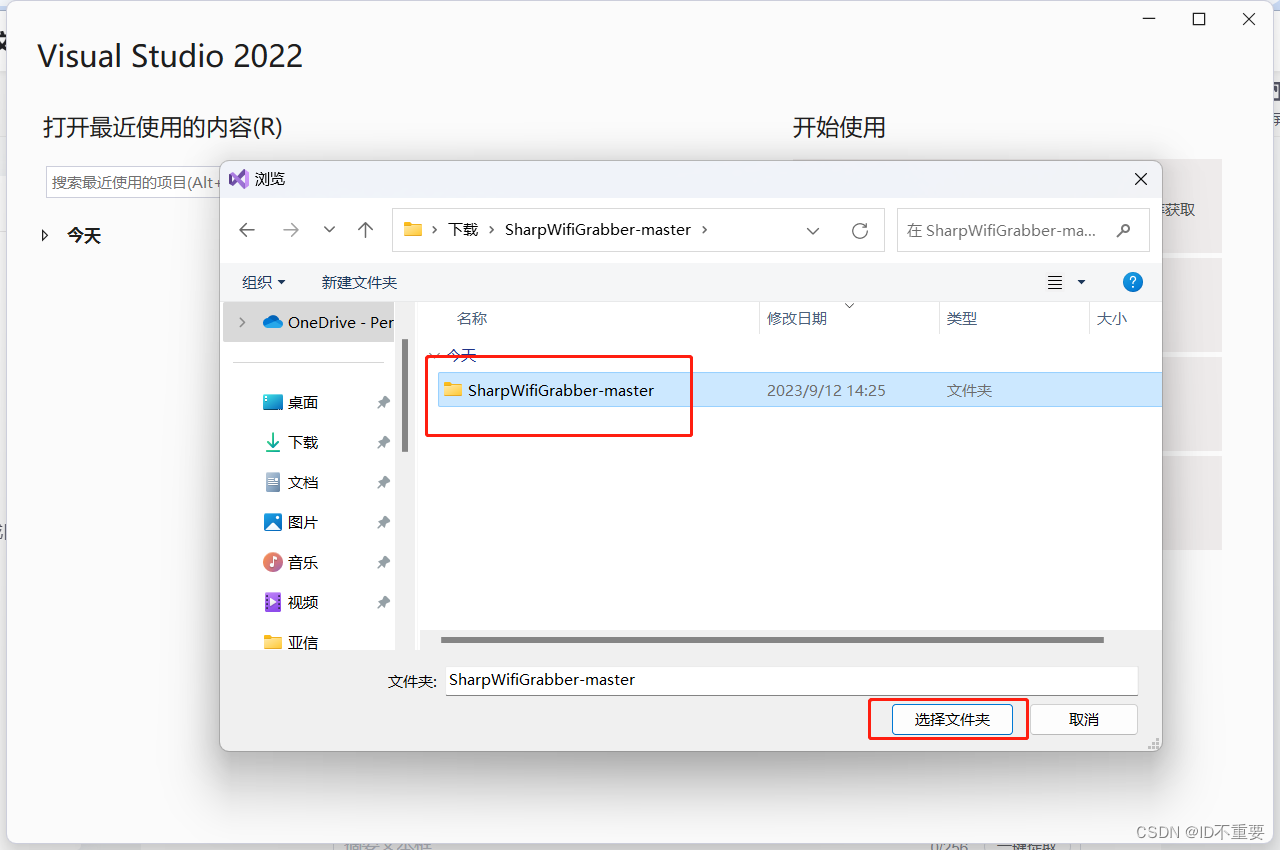Click pin icon next to 视频
This screenshot has height=850, width=1280.
383,602
